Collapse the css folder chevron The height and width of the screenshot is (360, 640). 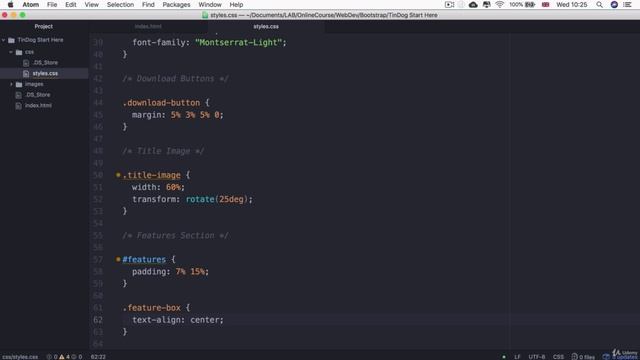point(11,52)
